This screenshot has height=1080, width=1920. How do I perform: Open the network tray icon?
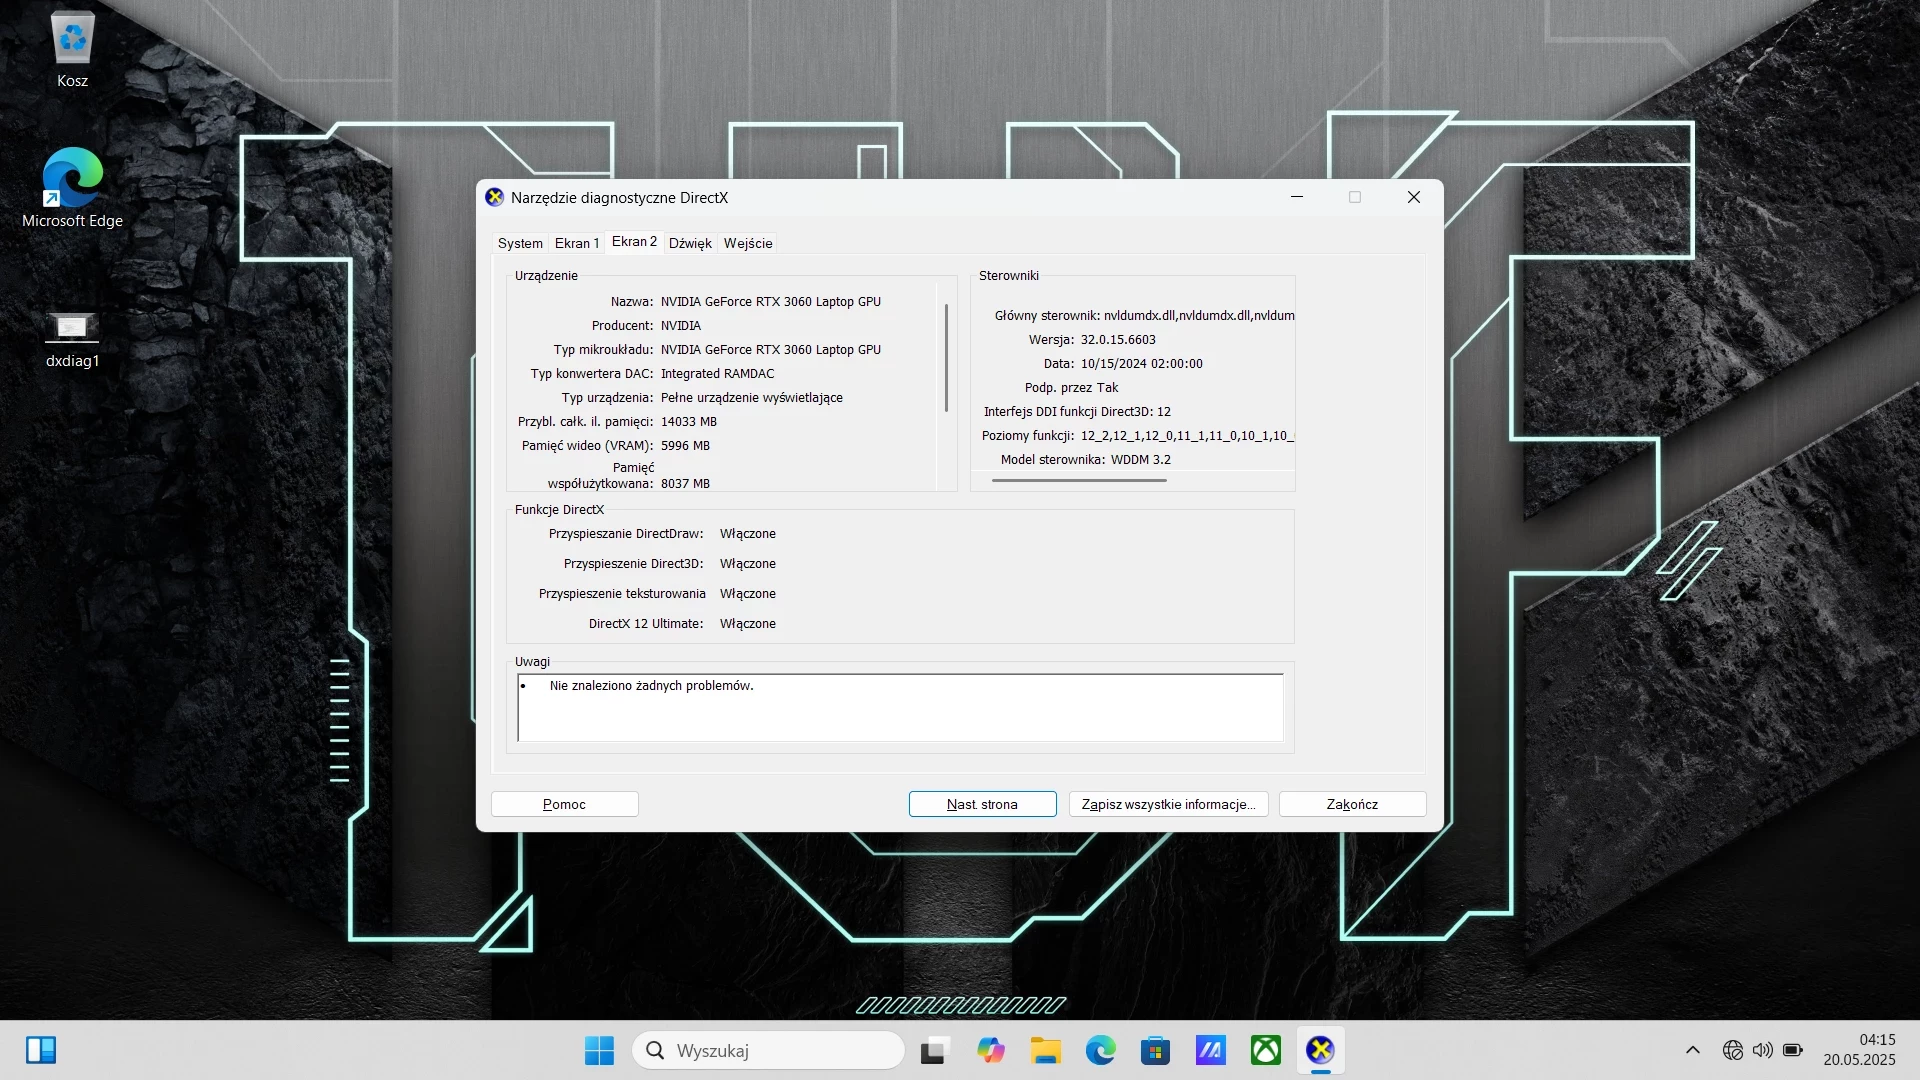(x=1733, y=1050)
